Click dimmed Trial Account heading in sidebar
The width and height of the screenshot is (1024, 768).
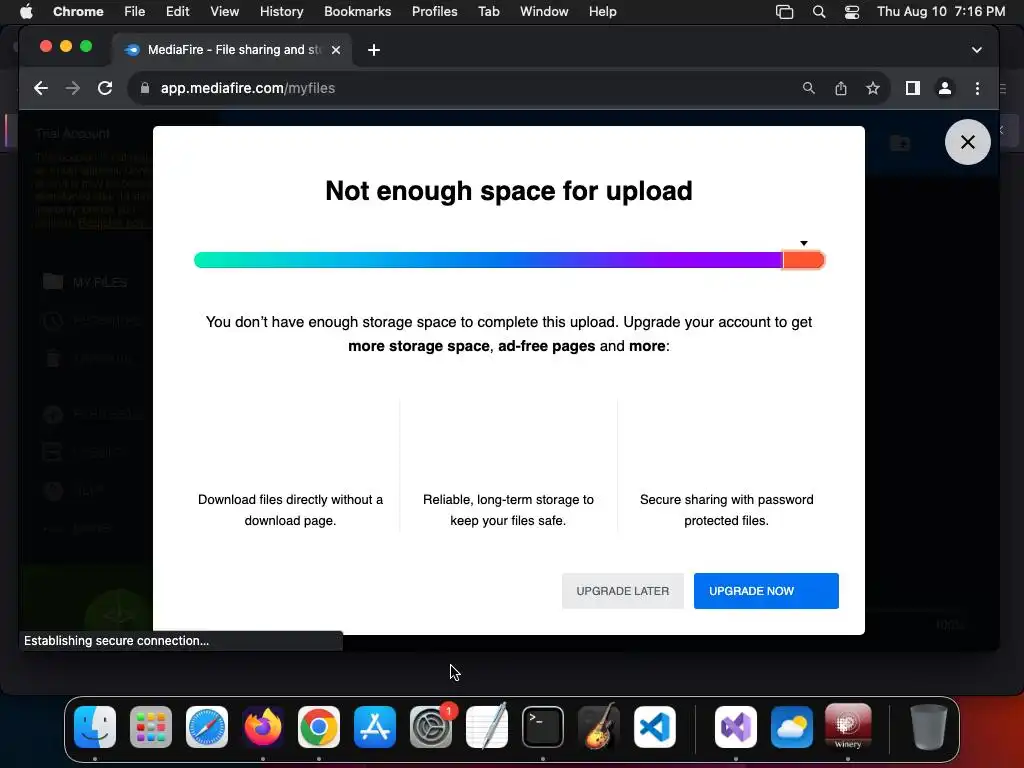(x=72, y=133)
